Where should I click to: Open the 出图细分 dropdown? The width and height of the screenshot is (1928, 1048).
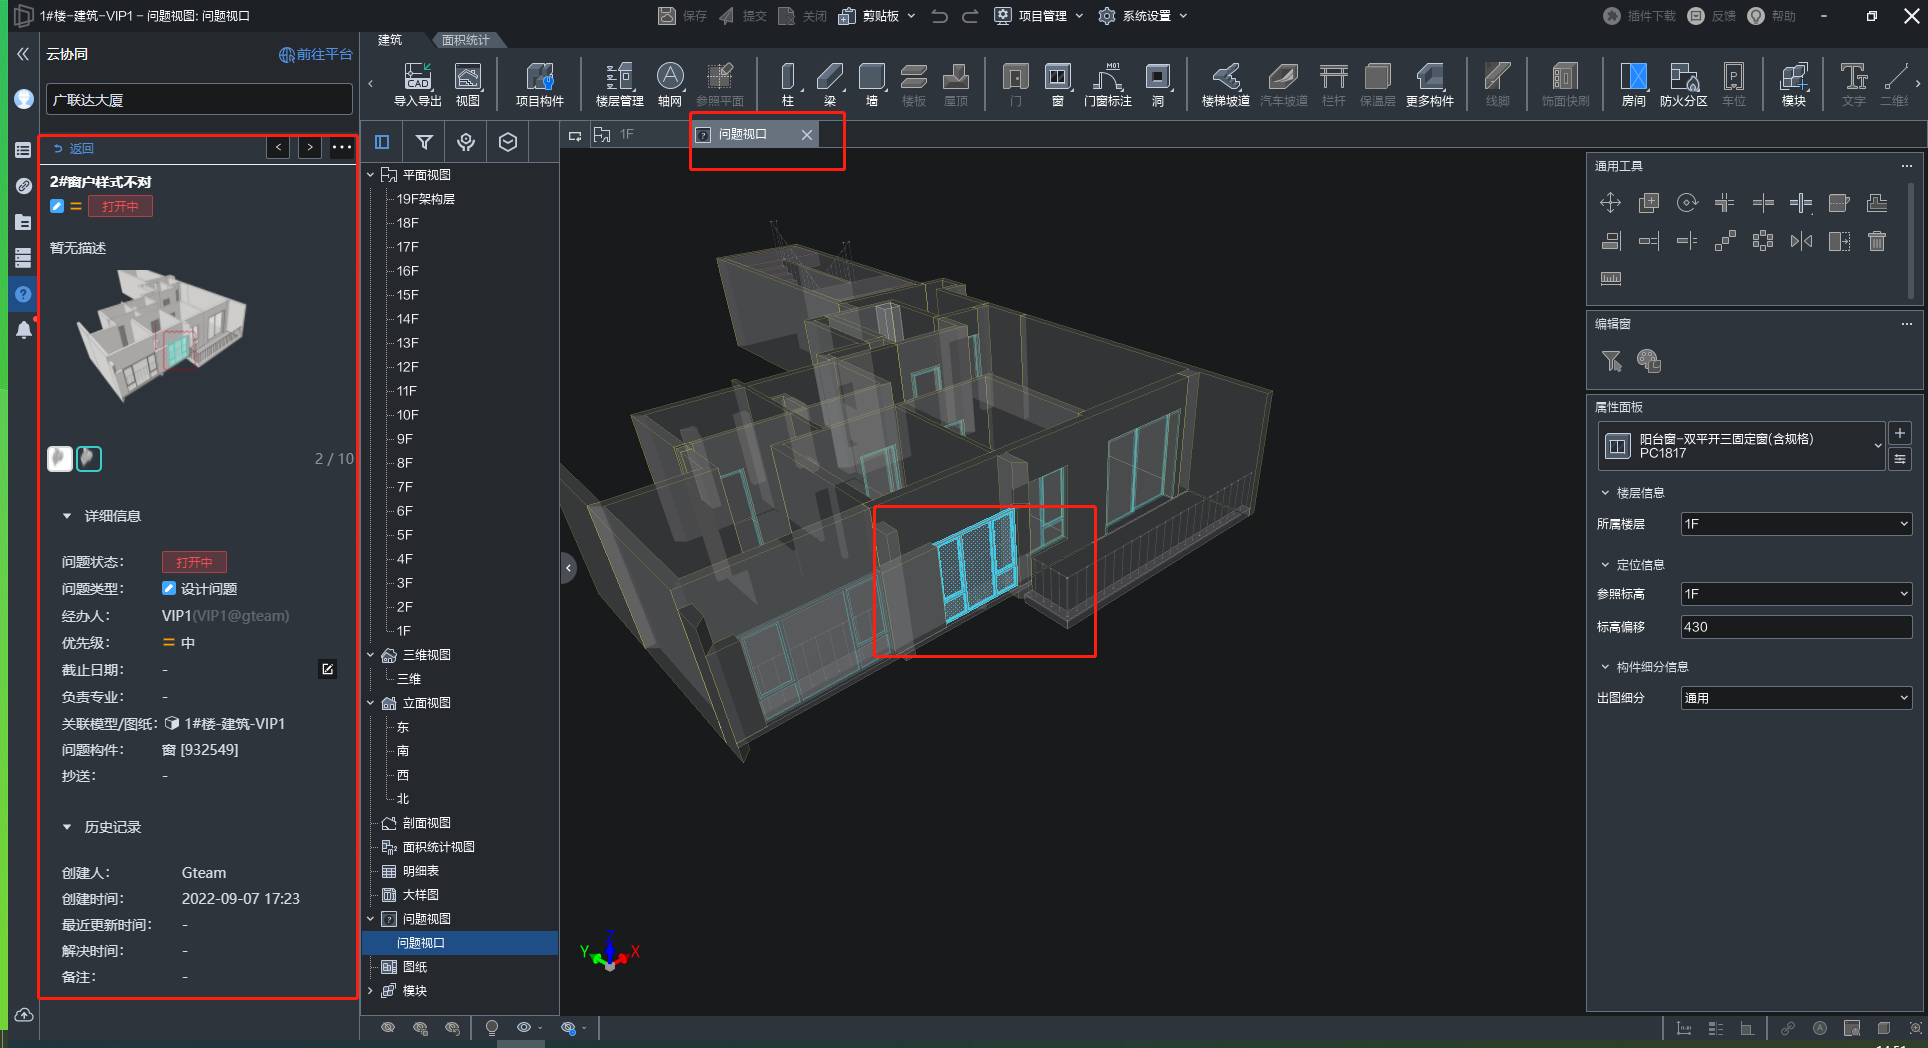1796,698
